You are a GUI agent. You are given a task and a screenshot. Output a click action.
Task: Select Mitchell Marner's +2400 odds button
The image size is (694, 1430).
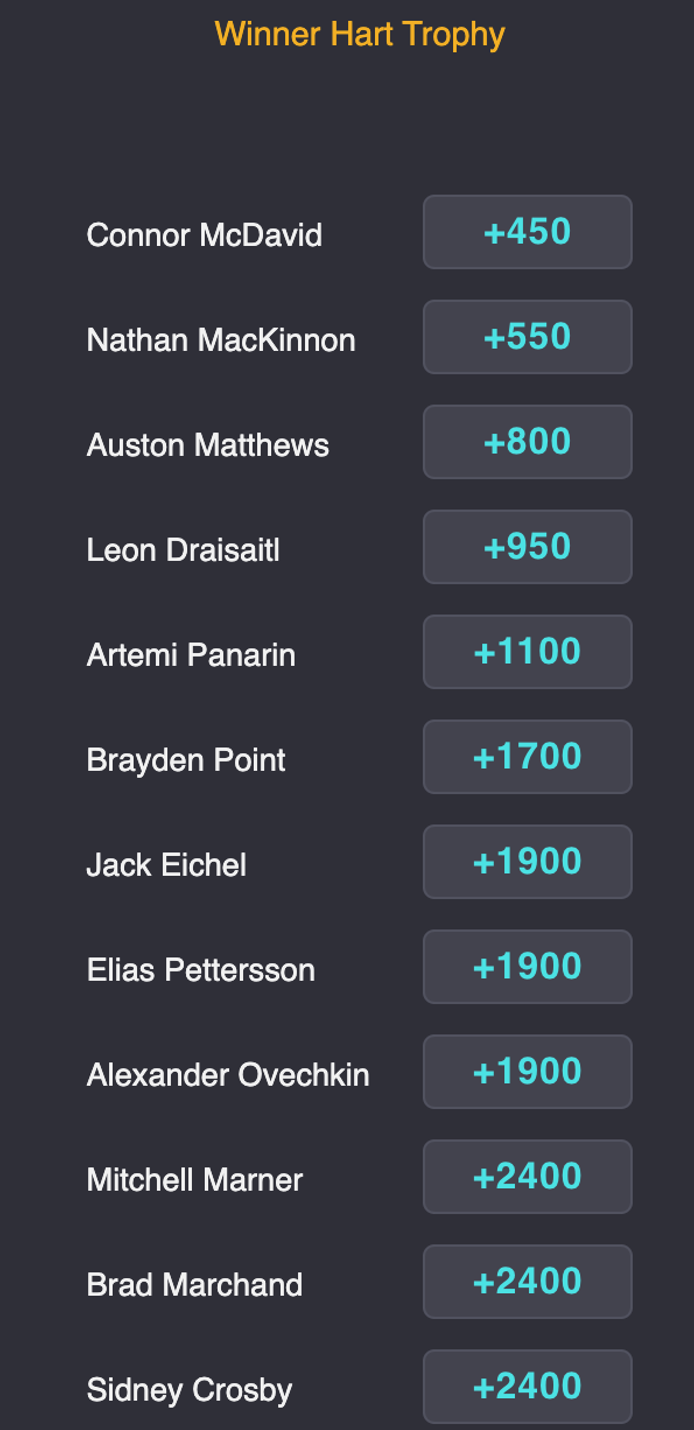[x=527, y=1177]
